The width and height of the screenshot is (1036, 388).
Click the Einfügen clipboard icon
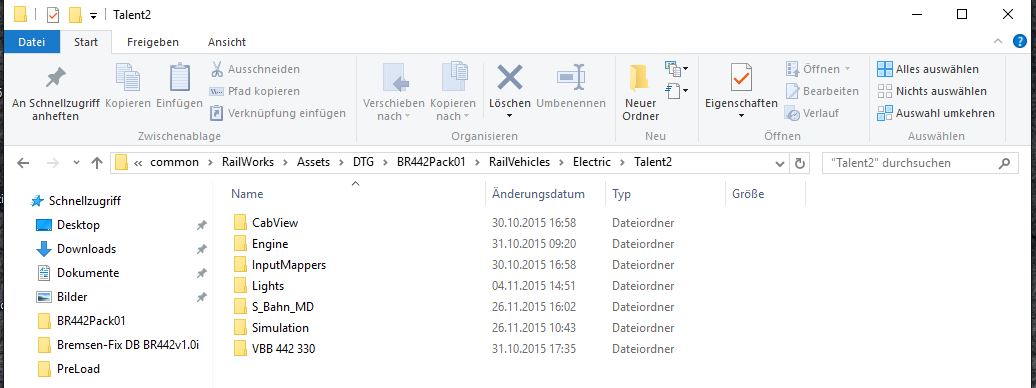(180, 78)
